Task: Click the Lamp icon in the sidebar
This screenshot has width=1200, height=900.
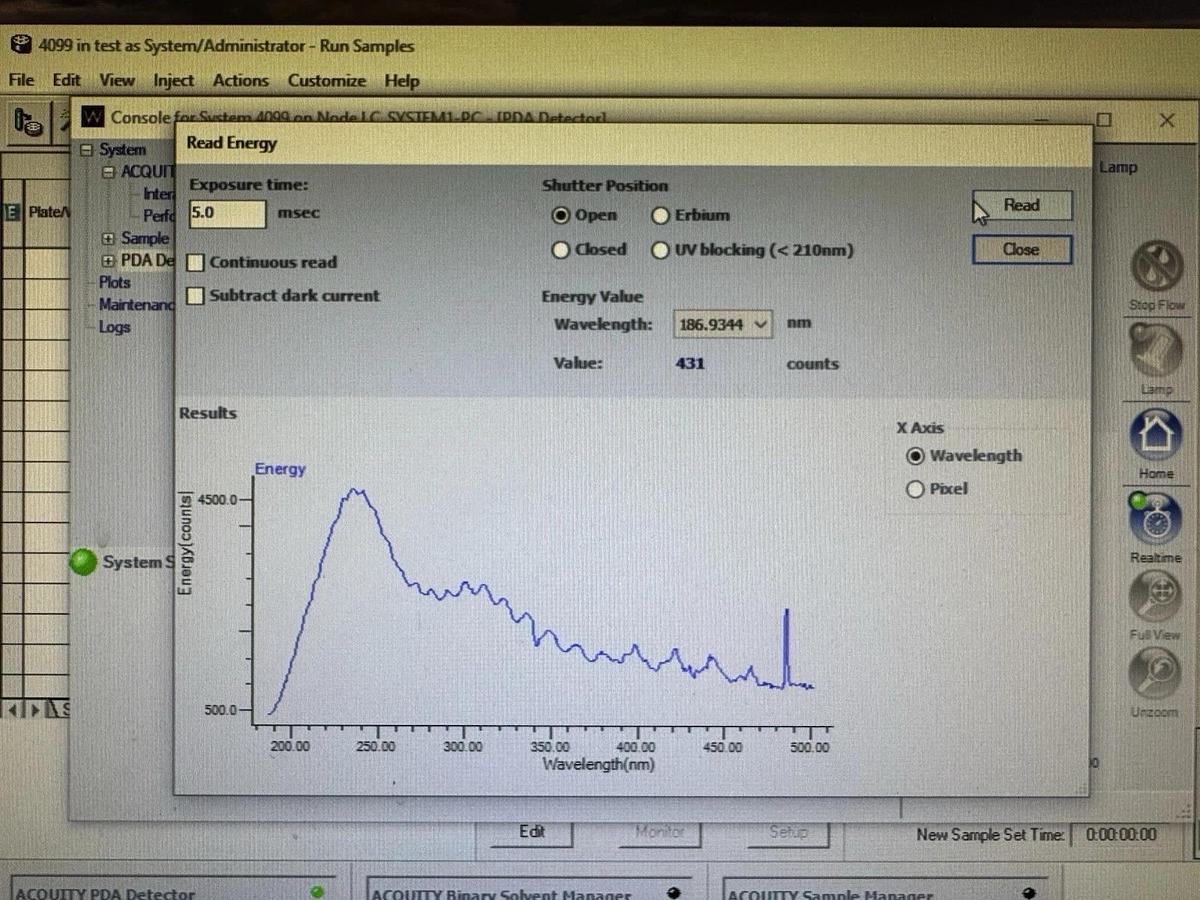Action: (x=1156, y=351)
